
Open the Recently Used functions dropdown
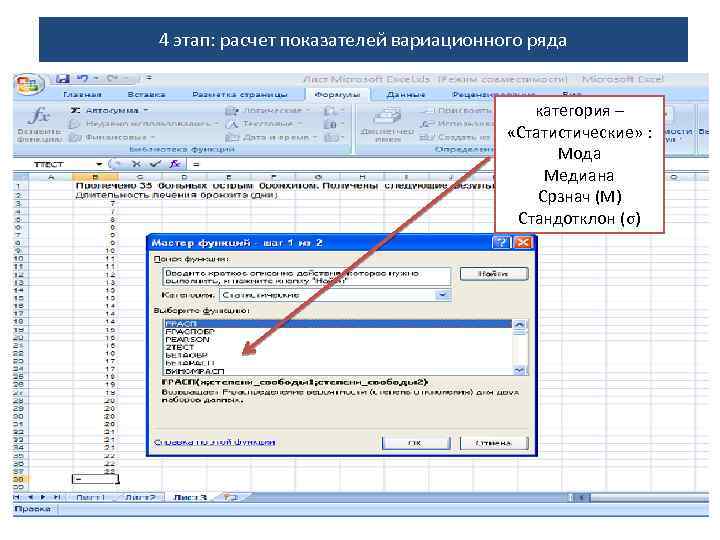(x=143, y=124)
